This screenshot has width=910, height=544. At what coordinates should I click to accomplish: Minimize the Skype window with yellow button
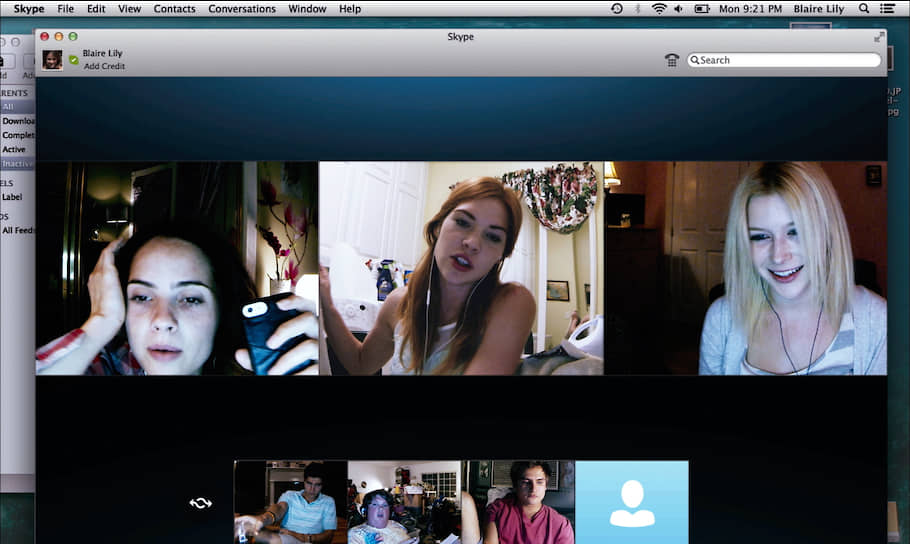[59, 37]
